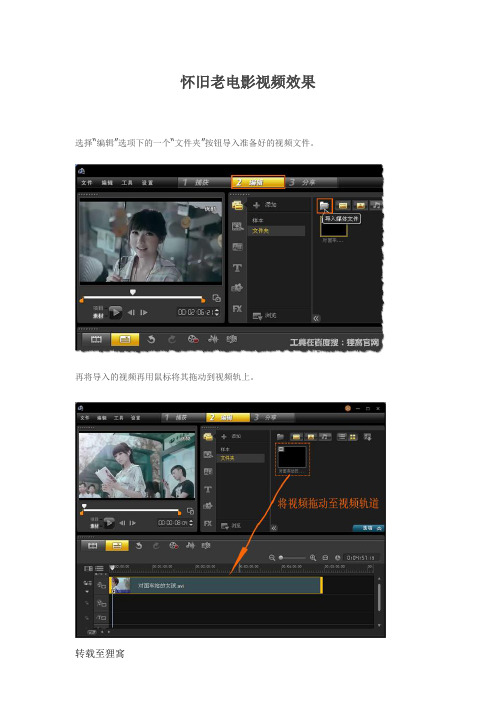Open the 3 分享 tab in lower screenshot
This screenshot has height=702, width=496.
pyautogui.click(x=271, y=417)
